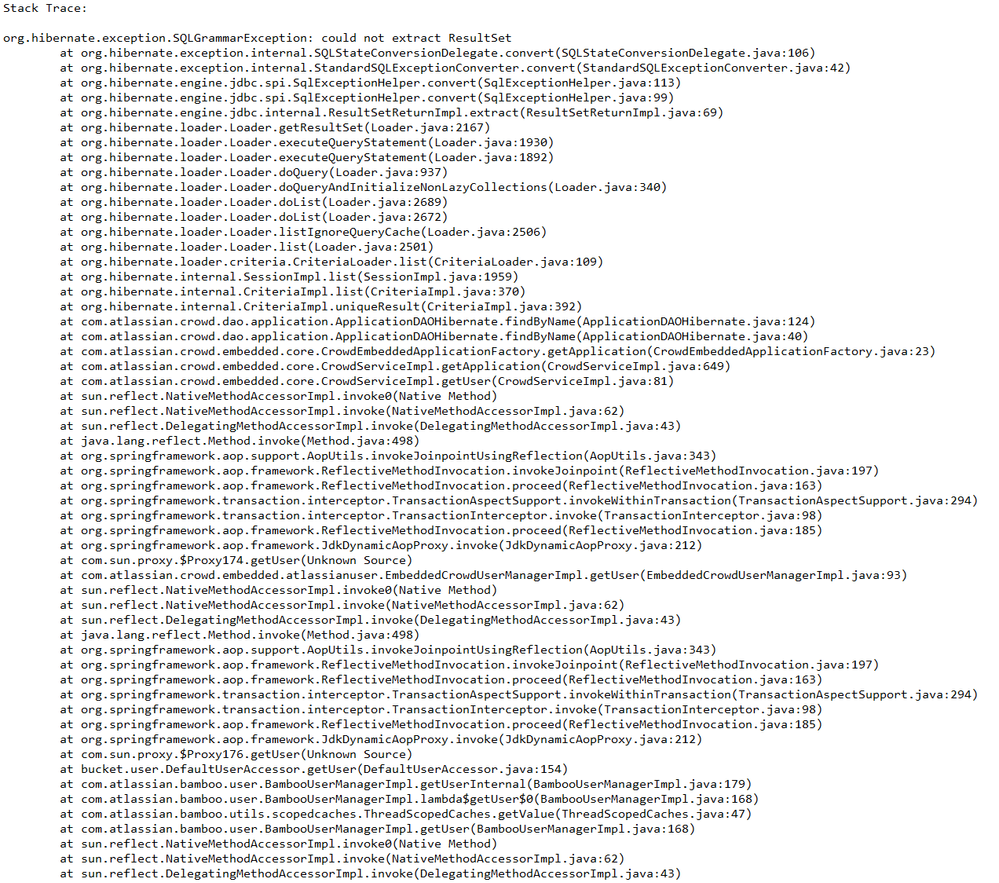Click the ResultSetReturnImpl.extract stack line
Viewport: 999px width, 883px height.
coord(392,113)
